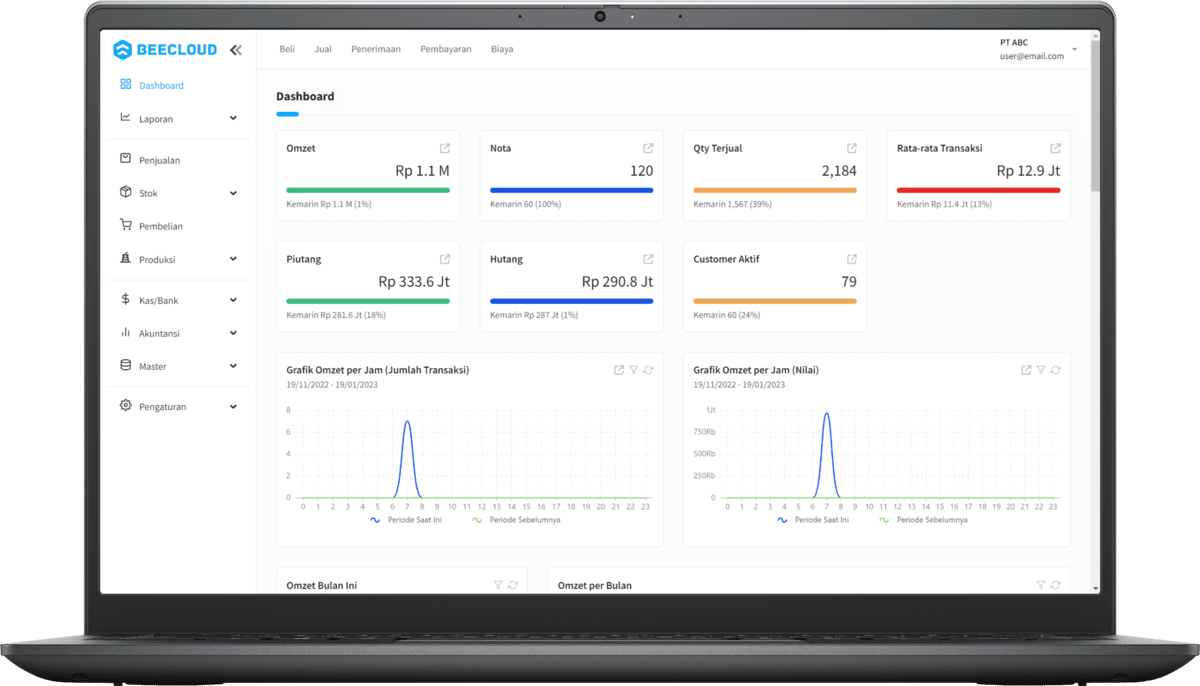
Task: Open the Customer Aktif card link icon
Action: (852, 259)
